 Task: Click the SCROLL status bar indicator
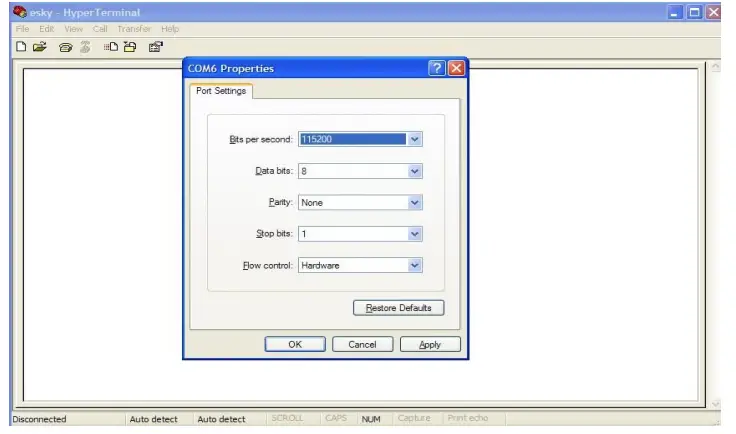[x=287, y=418]
